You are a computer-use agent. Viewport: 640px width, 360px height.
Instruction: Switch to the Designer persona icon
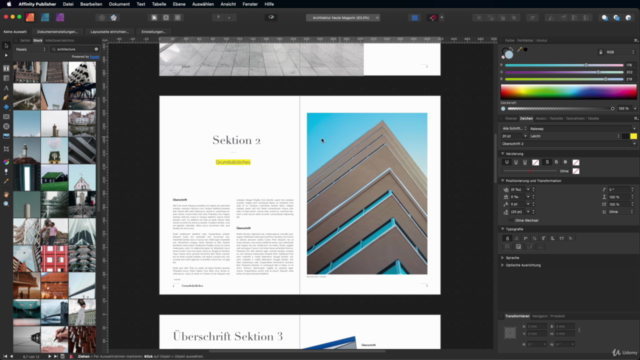[x=45, y=17]
